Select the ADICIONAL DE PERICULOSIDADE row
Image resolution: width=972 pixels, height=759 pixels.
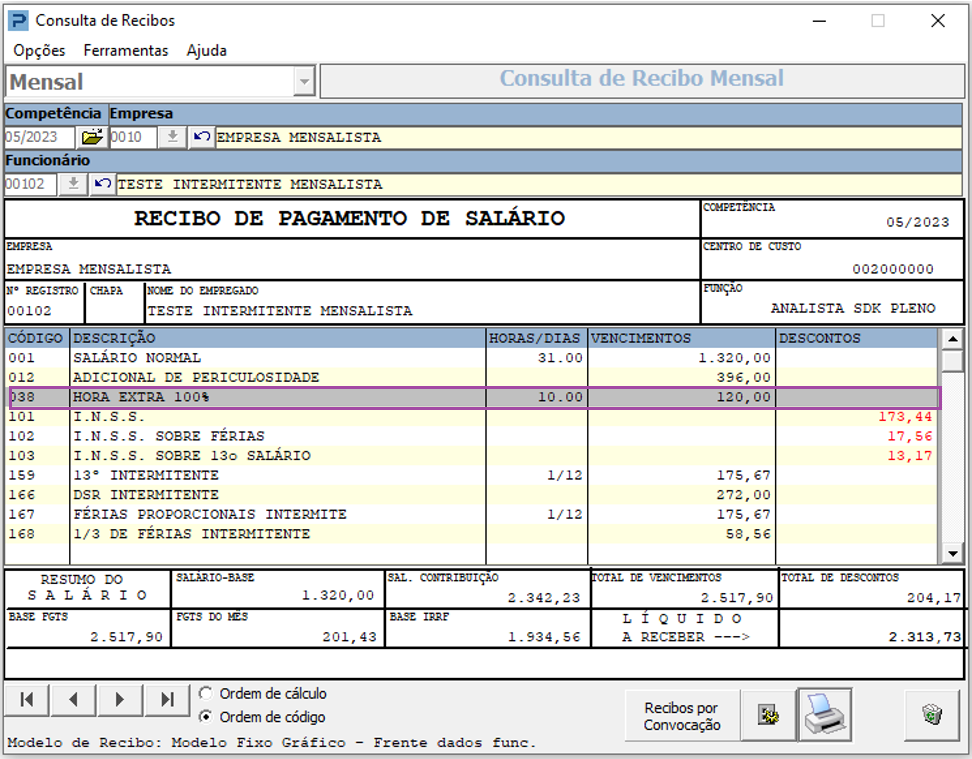tap(471, 377)
